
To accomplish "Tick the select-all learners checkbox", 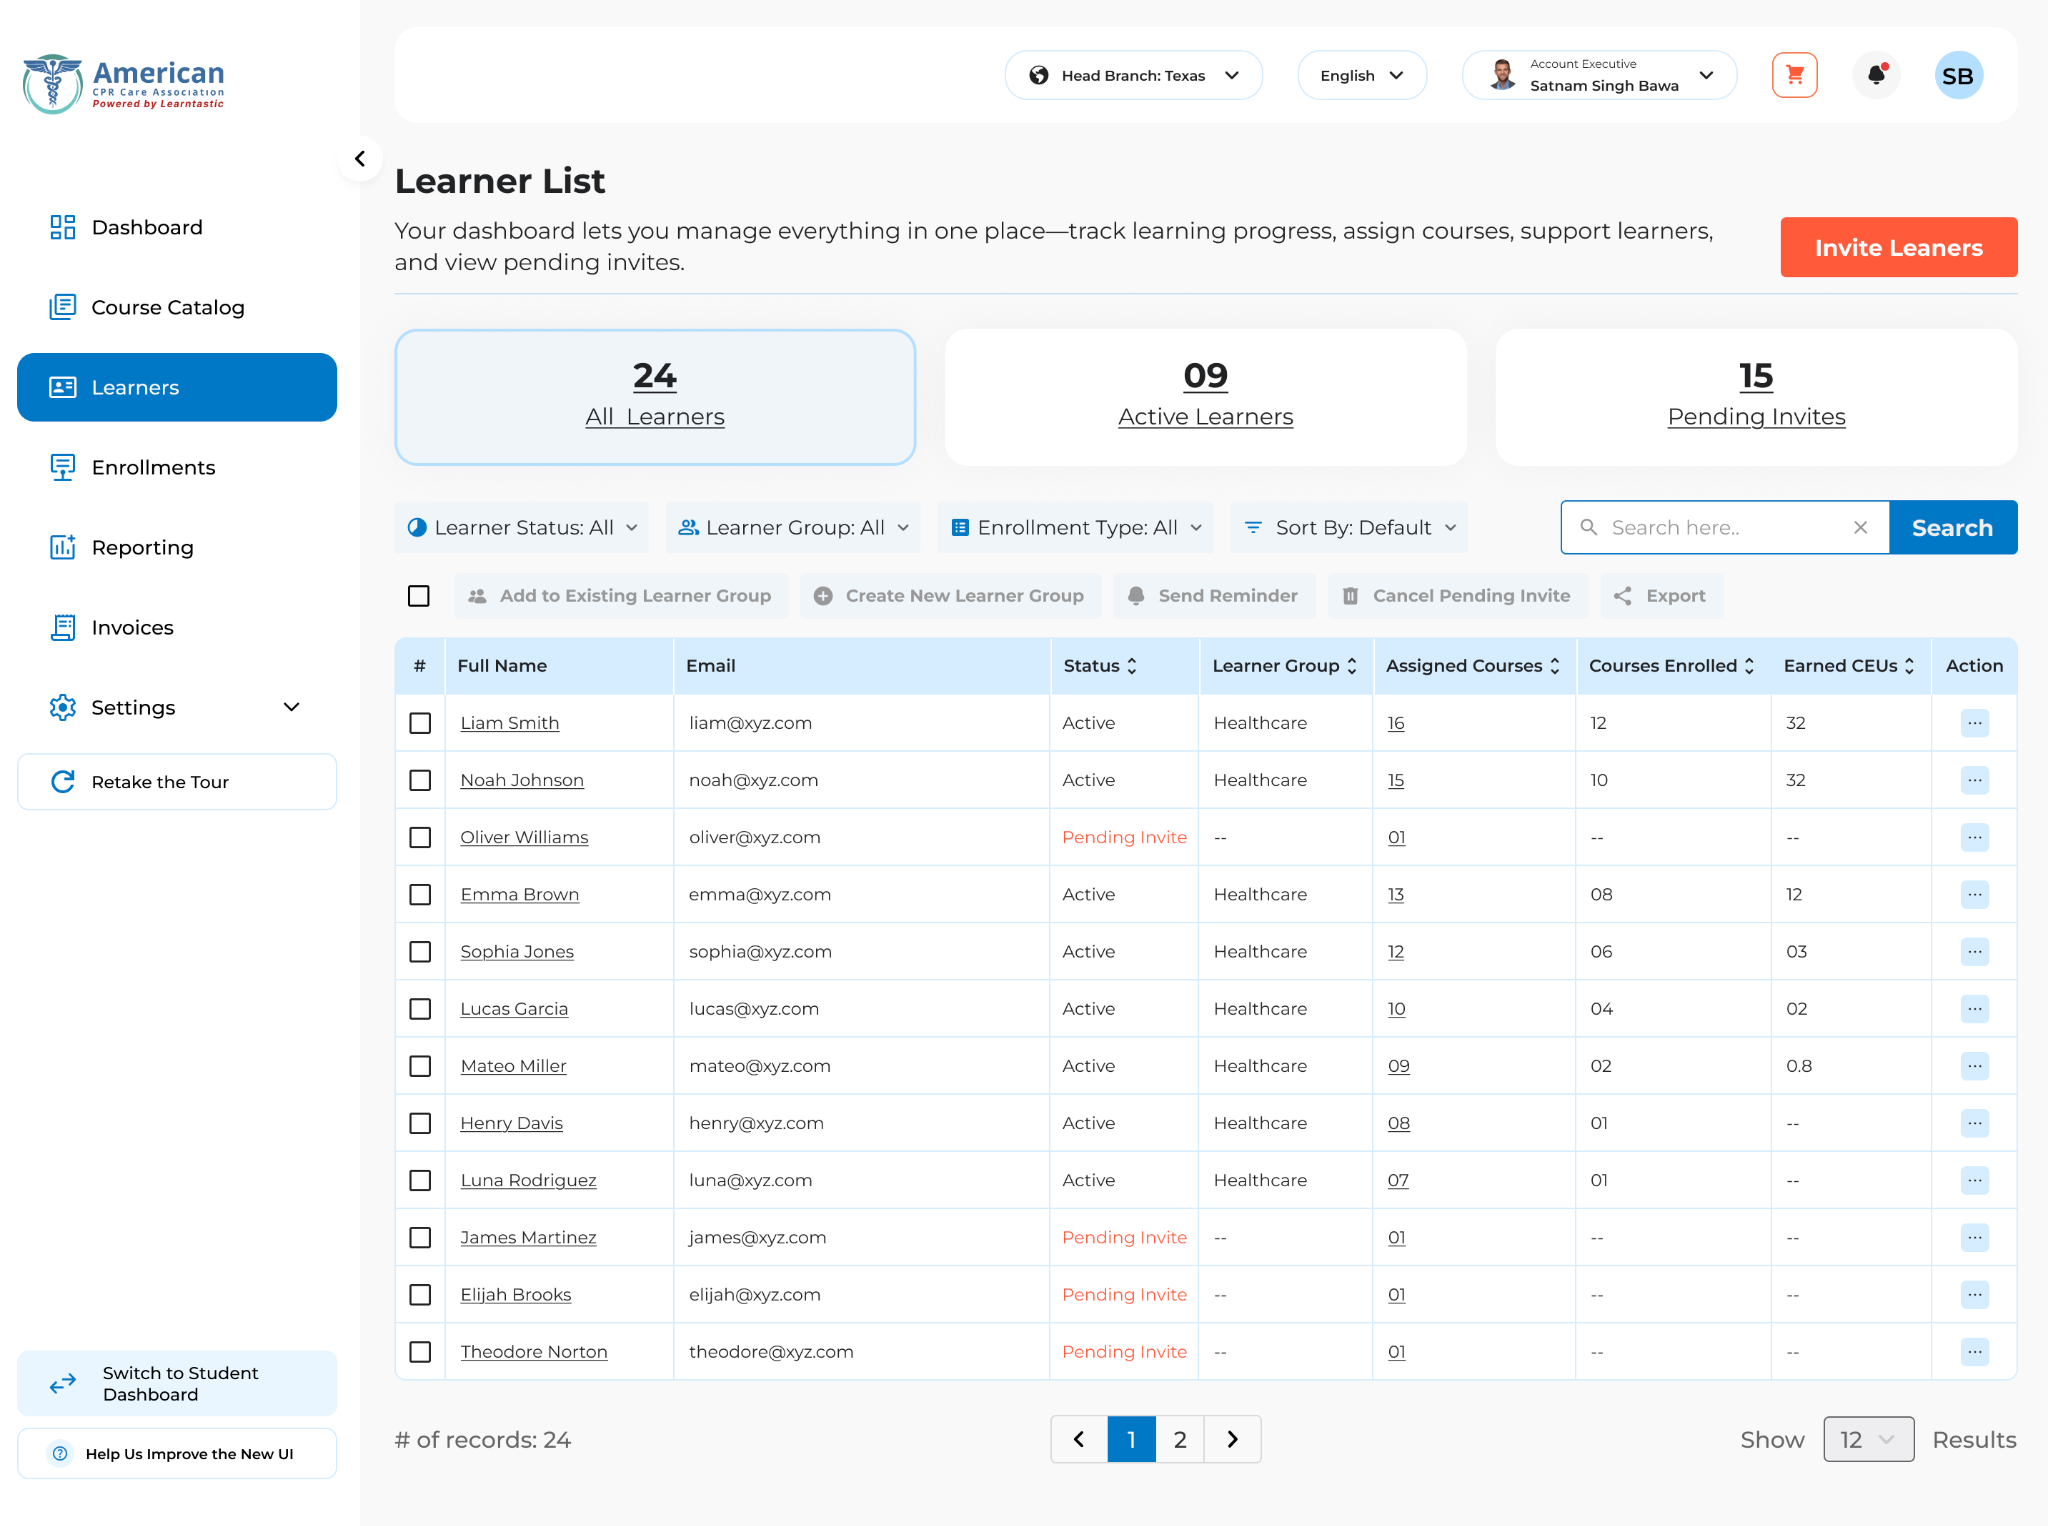I will (419, 596).
